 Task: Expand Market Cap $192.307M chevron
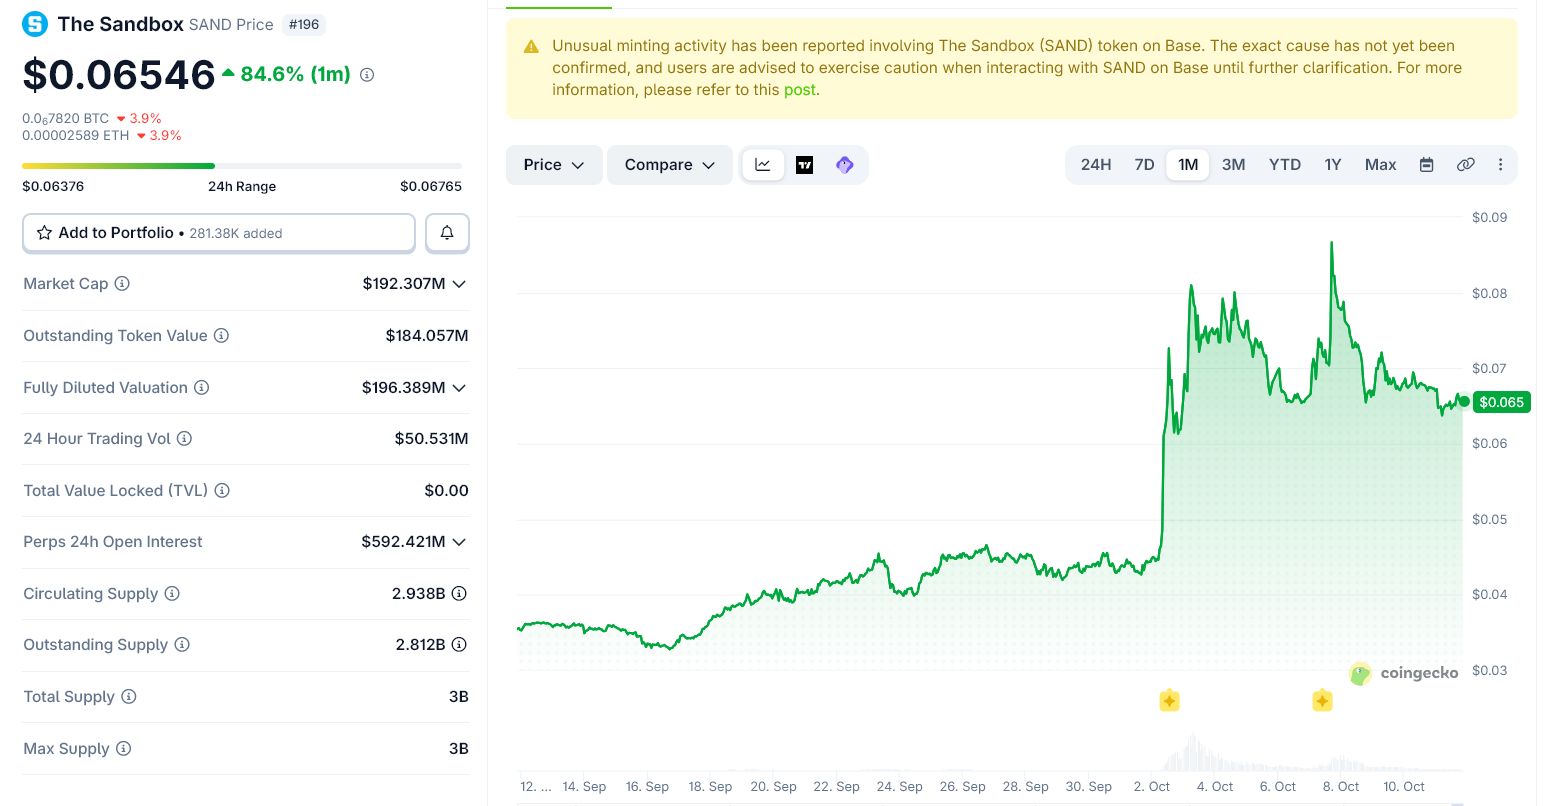[459, 284]
